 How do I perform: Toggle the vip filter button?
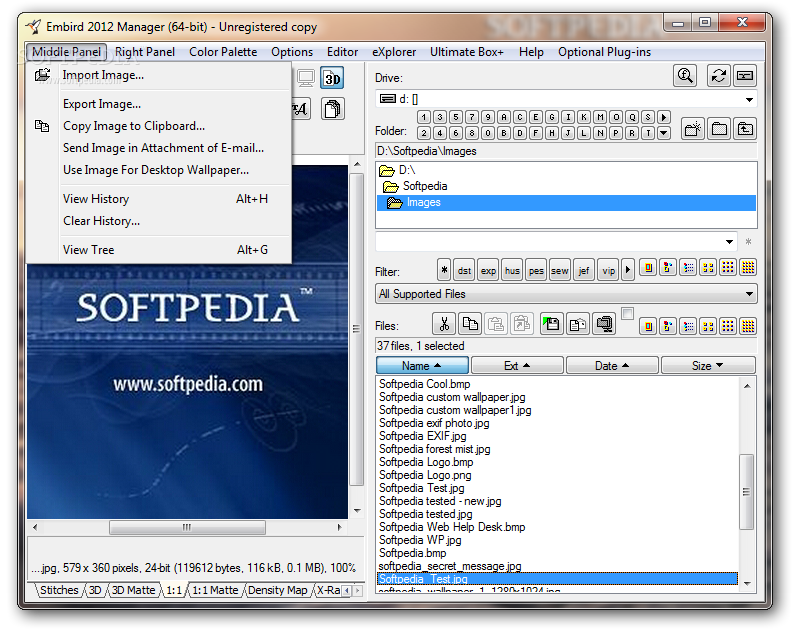[x=608, y=270]
